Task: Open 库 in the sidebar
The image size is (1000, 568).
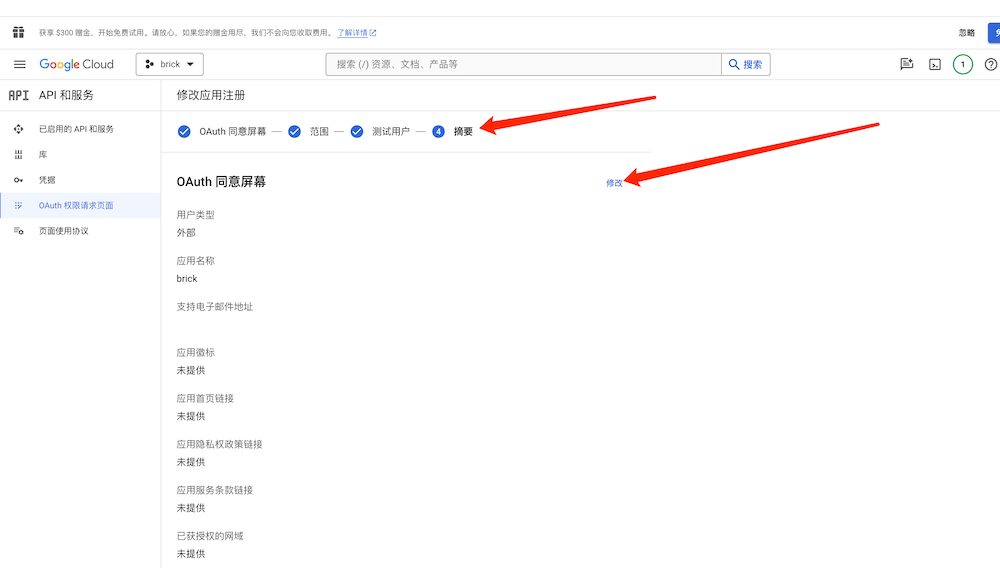Action: pyautogui.click(x=43, y=155)
